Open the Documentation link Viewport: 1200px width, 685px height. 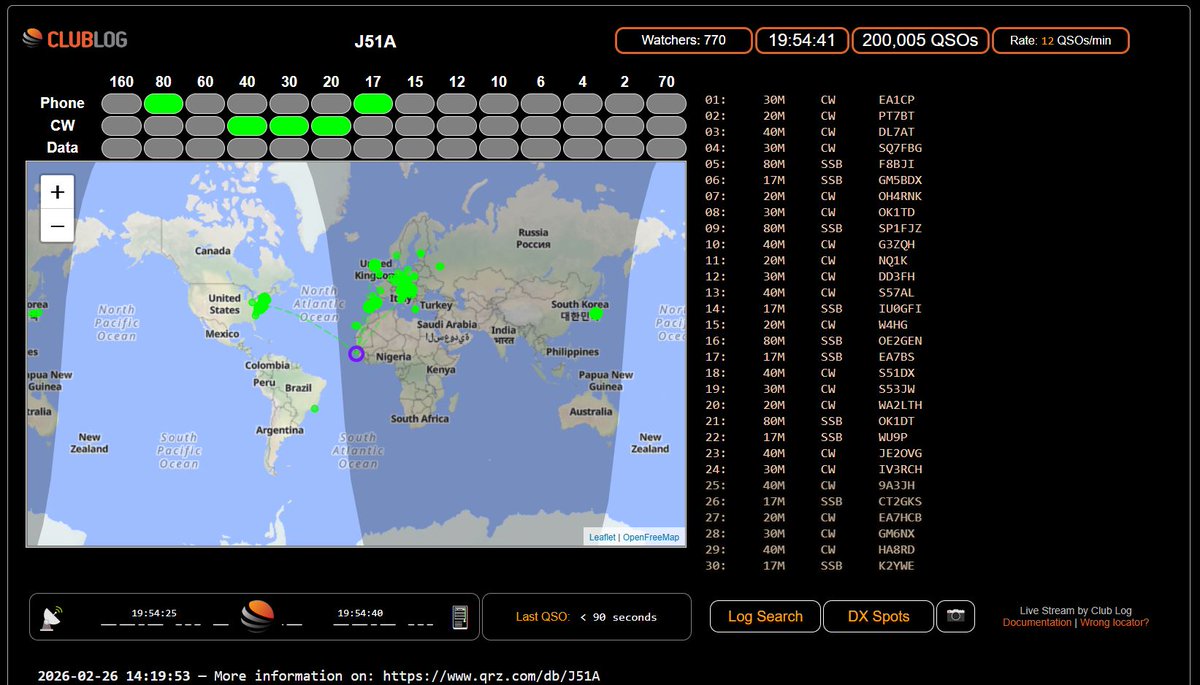tap(1037, 622)
